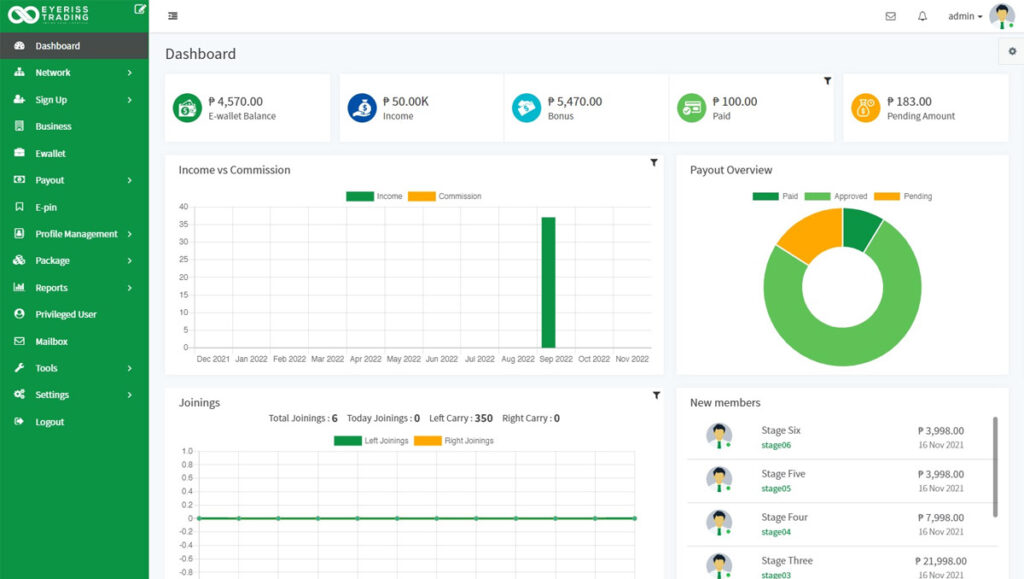
Task: Toggle the Commission legend in bar chart
Action: click(x=444, y=196)
